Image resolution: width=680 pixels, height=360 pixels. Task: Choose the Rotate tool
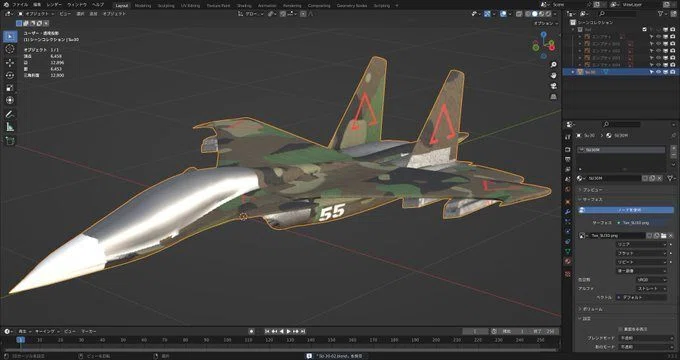click(10, 75)
